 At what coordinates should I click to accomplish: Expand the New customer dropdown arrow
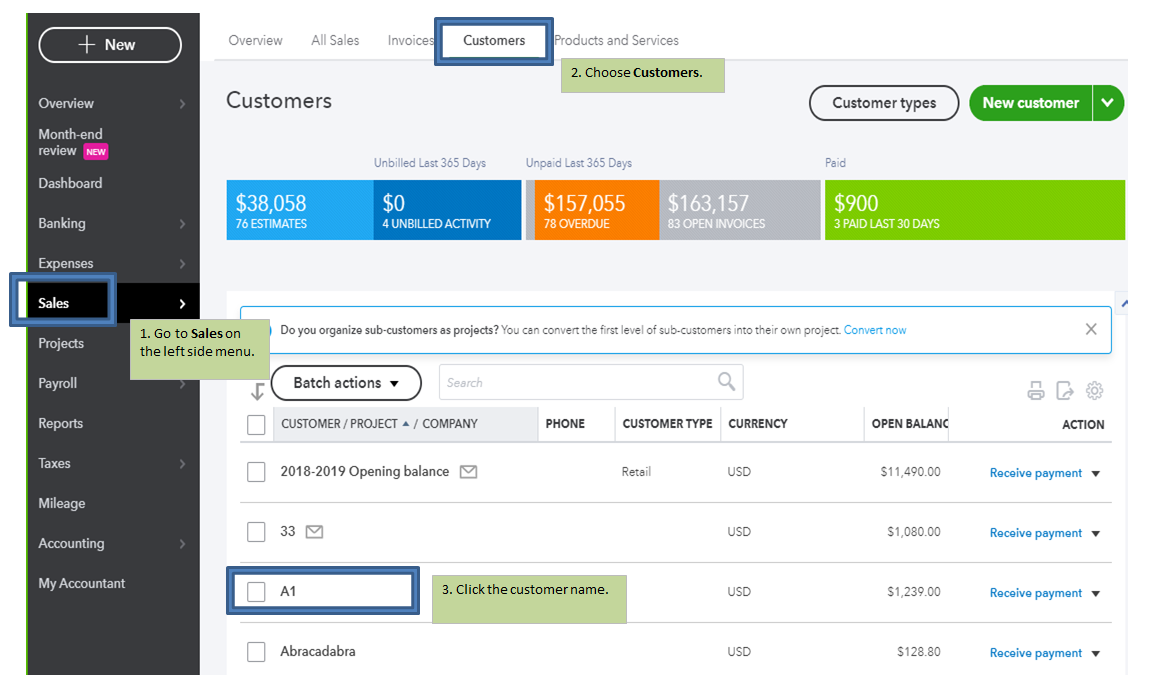click(x=1108, y=103)
